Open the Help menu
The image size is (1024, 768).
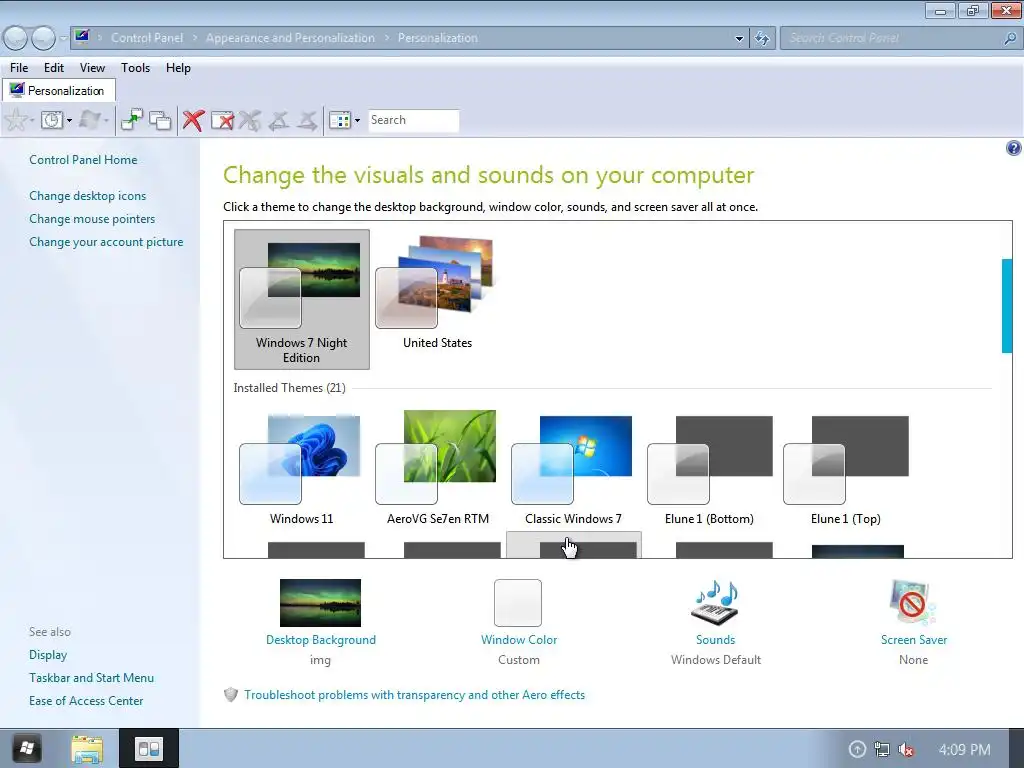coord(178,68)
